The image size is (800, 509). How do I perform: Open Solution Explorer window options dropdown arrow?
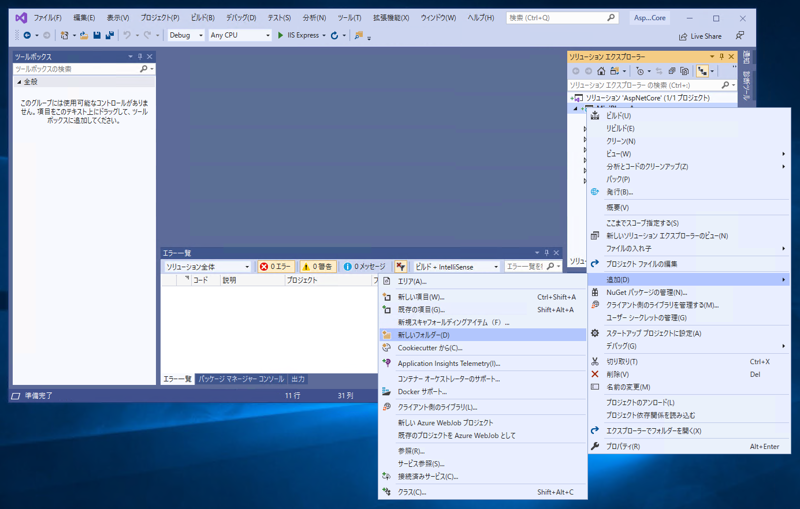pos(712,57)
